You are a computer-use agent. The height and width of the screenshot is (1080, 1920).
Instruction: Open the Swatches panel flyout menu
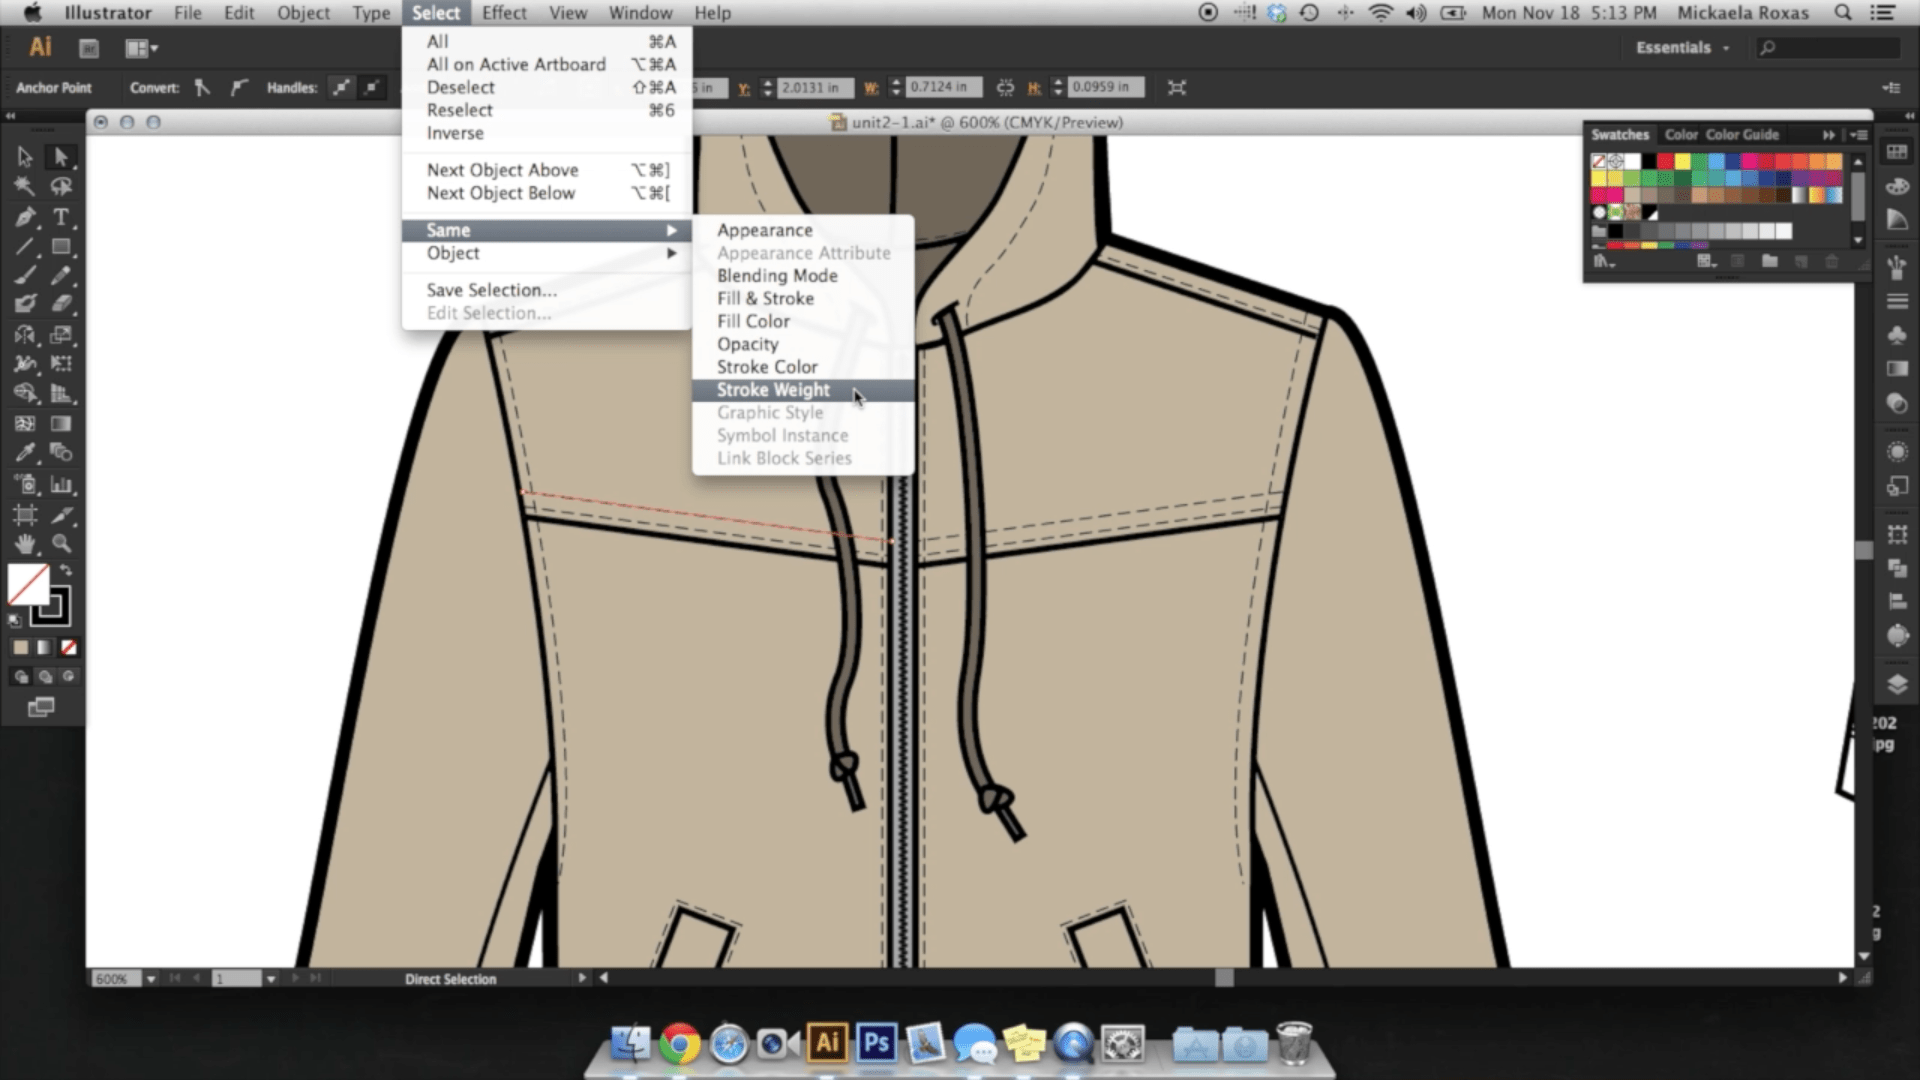click(x=1860, y=133)
